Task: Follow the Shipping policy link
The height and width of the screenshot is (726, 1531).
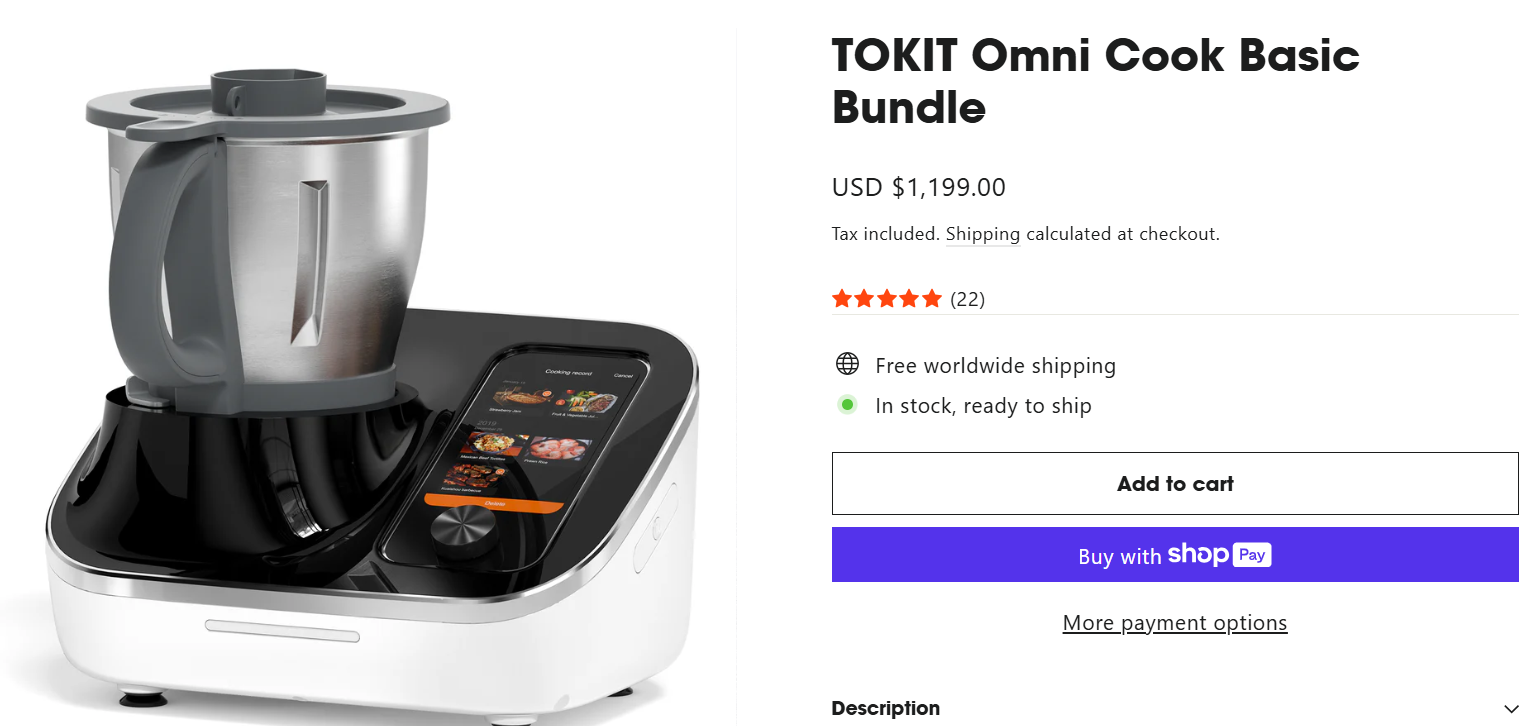Action: coord(983,234)
